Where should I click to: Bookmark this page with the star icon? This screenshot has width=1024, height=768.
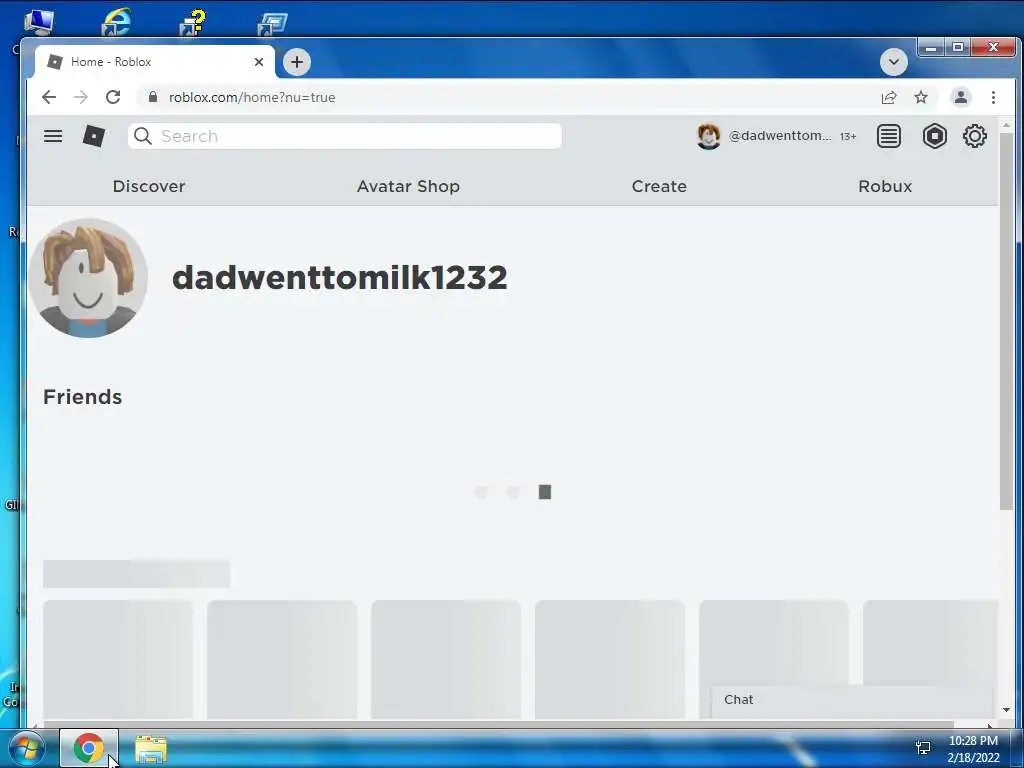pyautogui.click(x=921, y=97)
